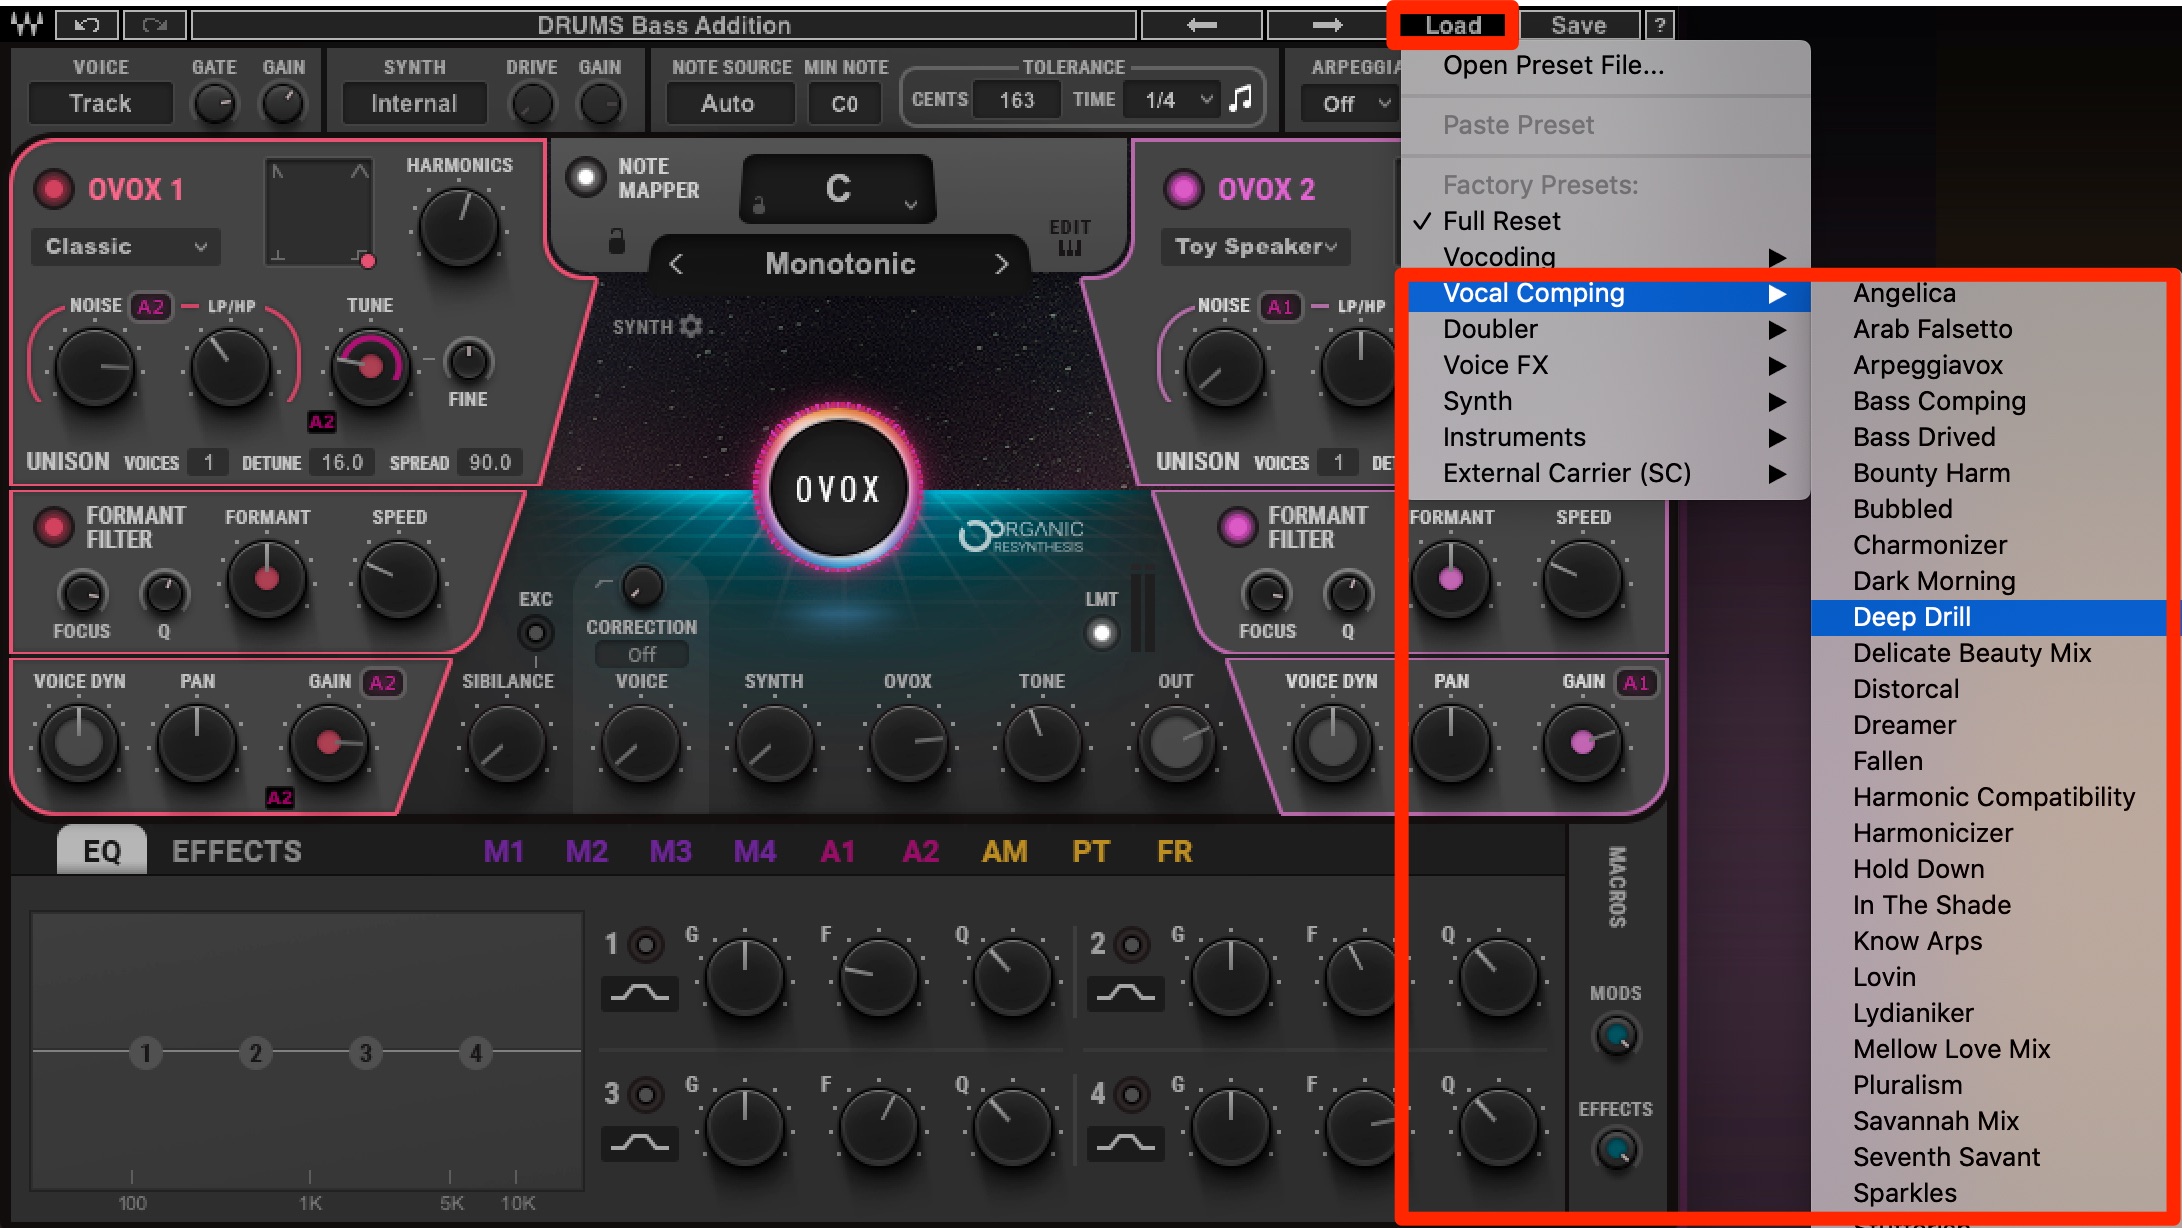
Task: Click the Save button
Action: [1579, 25]
